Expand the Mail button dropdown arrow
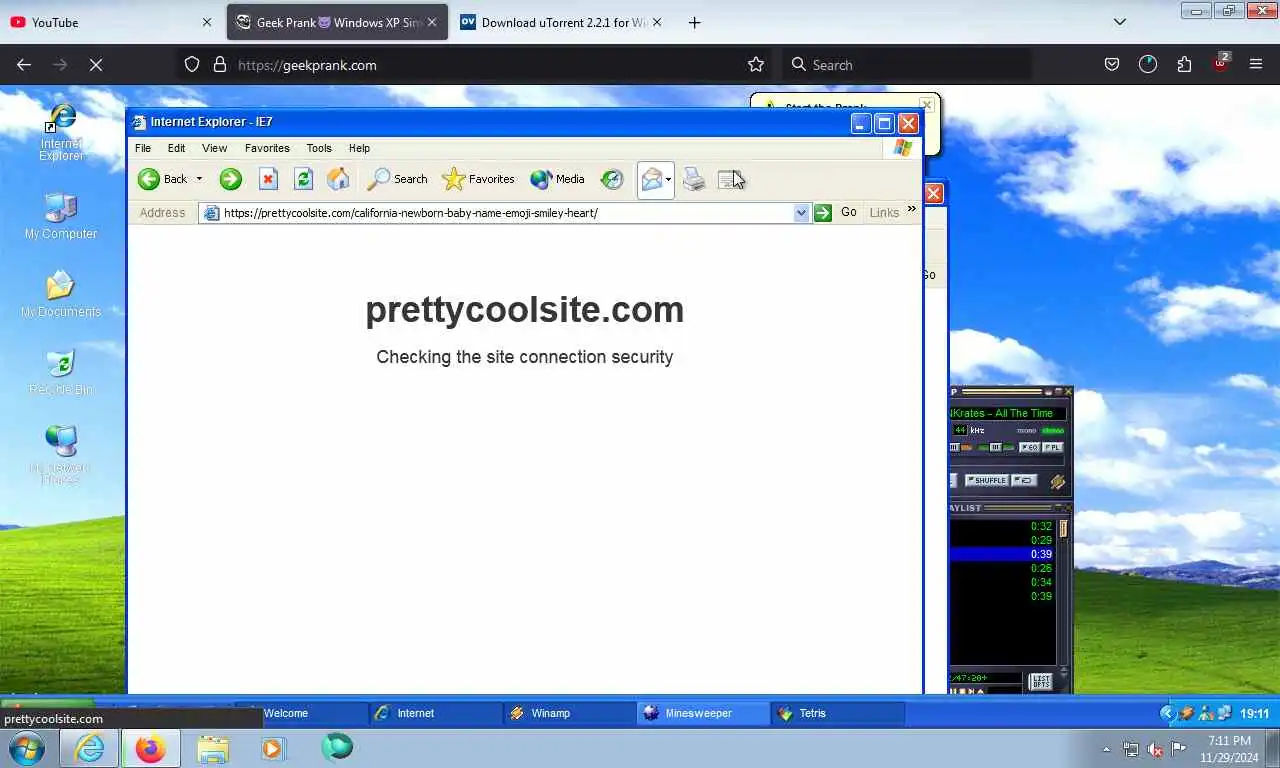 coord(668,179)
